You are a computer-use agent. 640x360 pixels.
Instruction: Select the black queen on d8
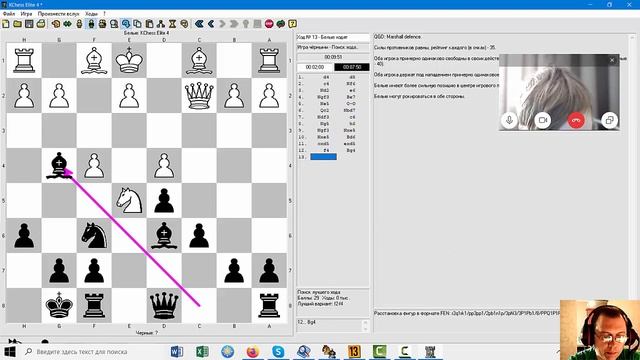tap(164, 305)
